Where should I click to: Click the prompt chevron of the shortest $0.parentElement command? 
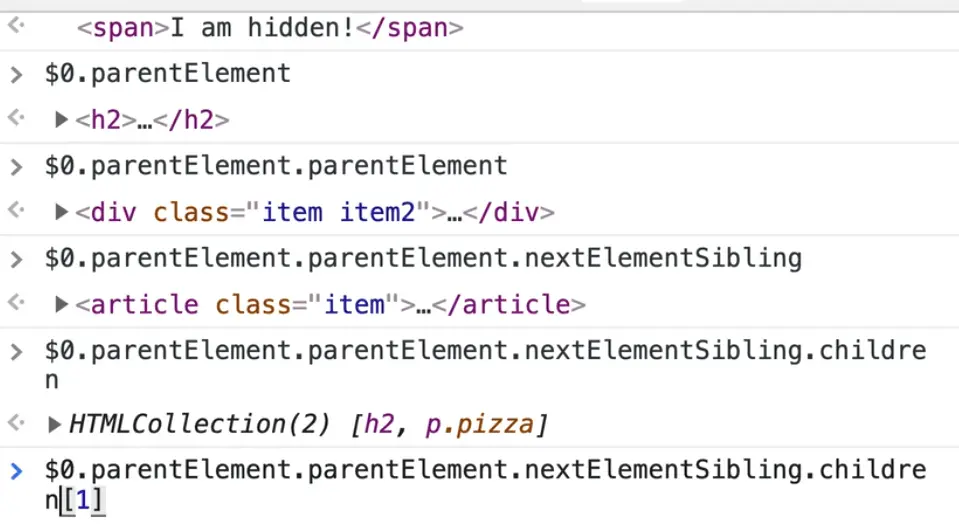click(15, 74)
